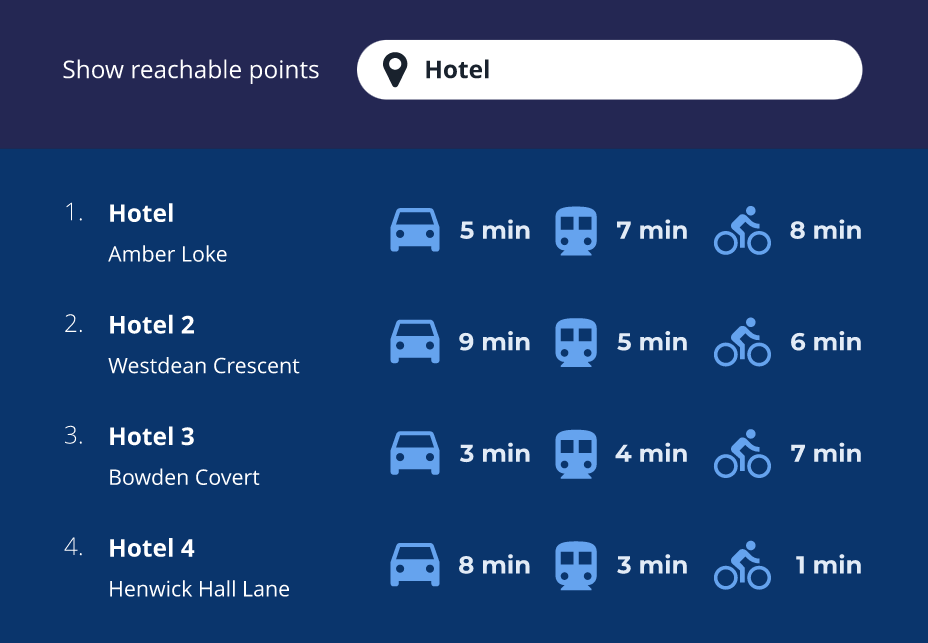Focus the Hotel search input field
The height and width of the screenshot is (643, 928).
630,70
